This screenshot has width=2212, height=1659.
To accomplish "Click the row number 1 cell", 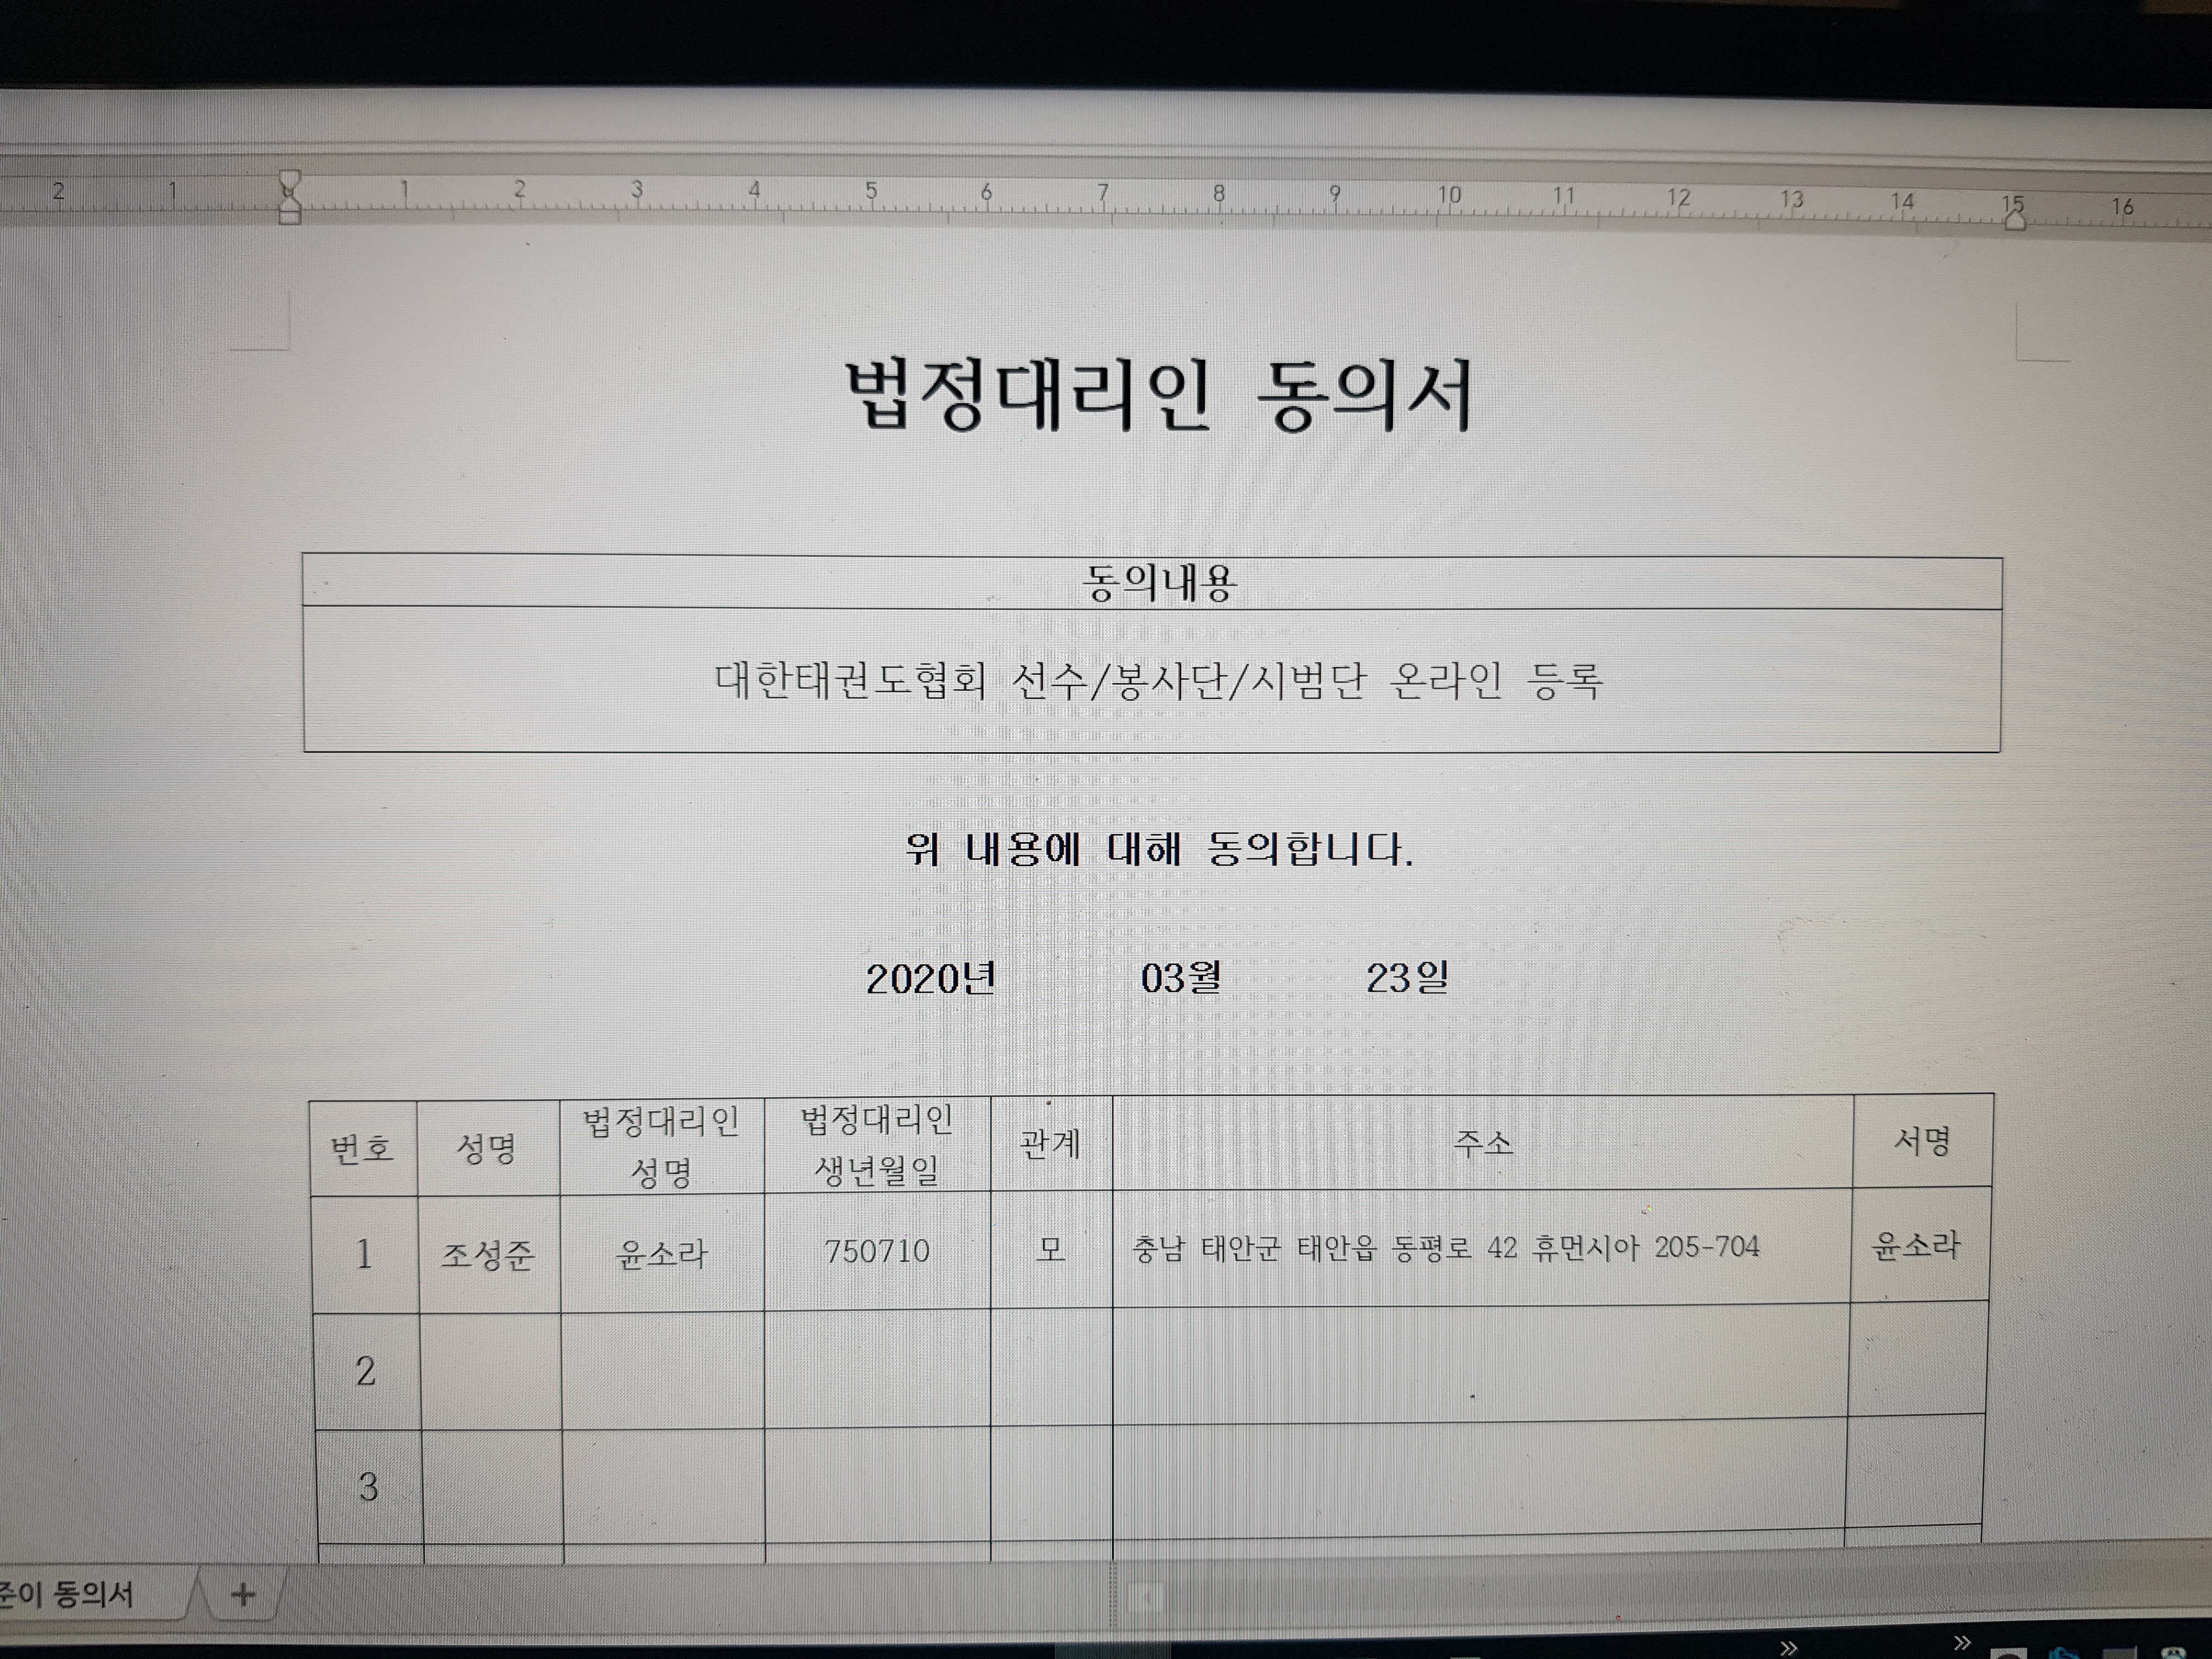I will [x=364, y=1254].
